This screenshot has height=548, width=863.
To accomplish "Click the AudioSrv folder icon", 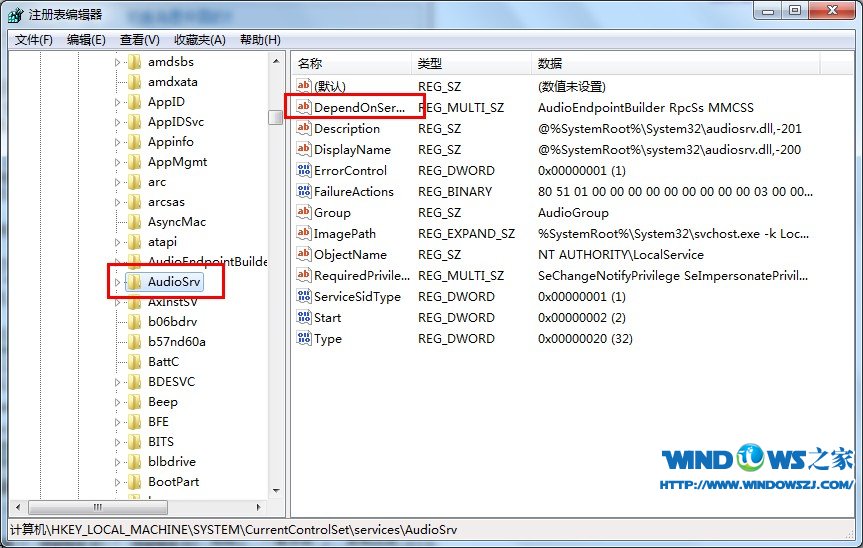I will 133,282.
